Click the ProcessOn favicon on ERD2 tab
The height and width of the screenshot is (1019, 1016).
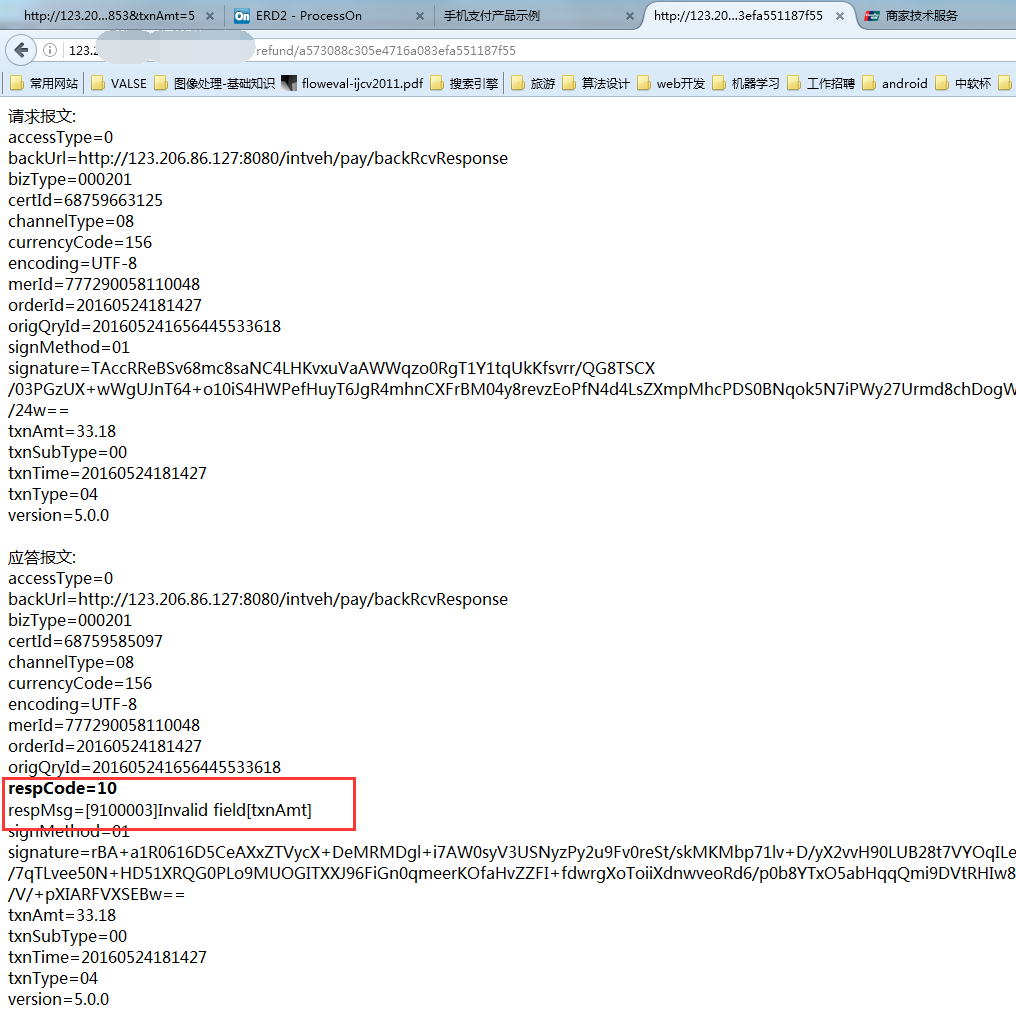[242, 16]
